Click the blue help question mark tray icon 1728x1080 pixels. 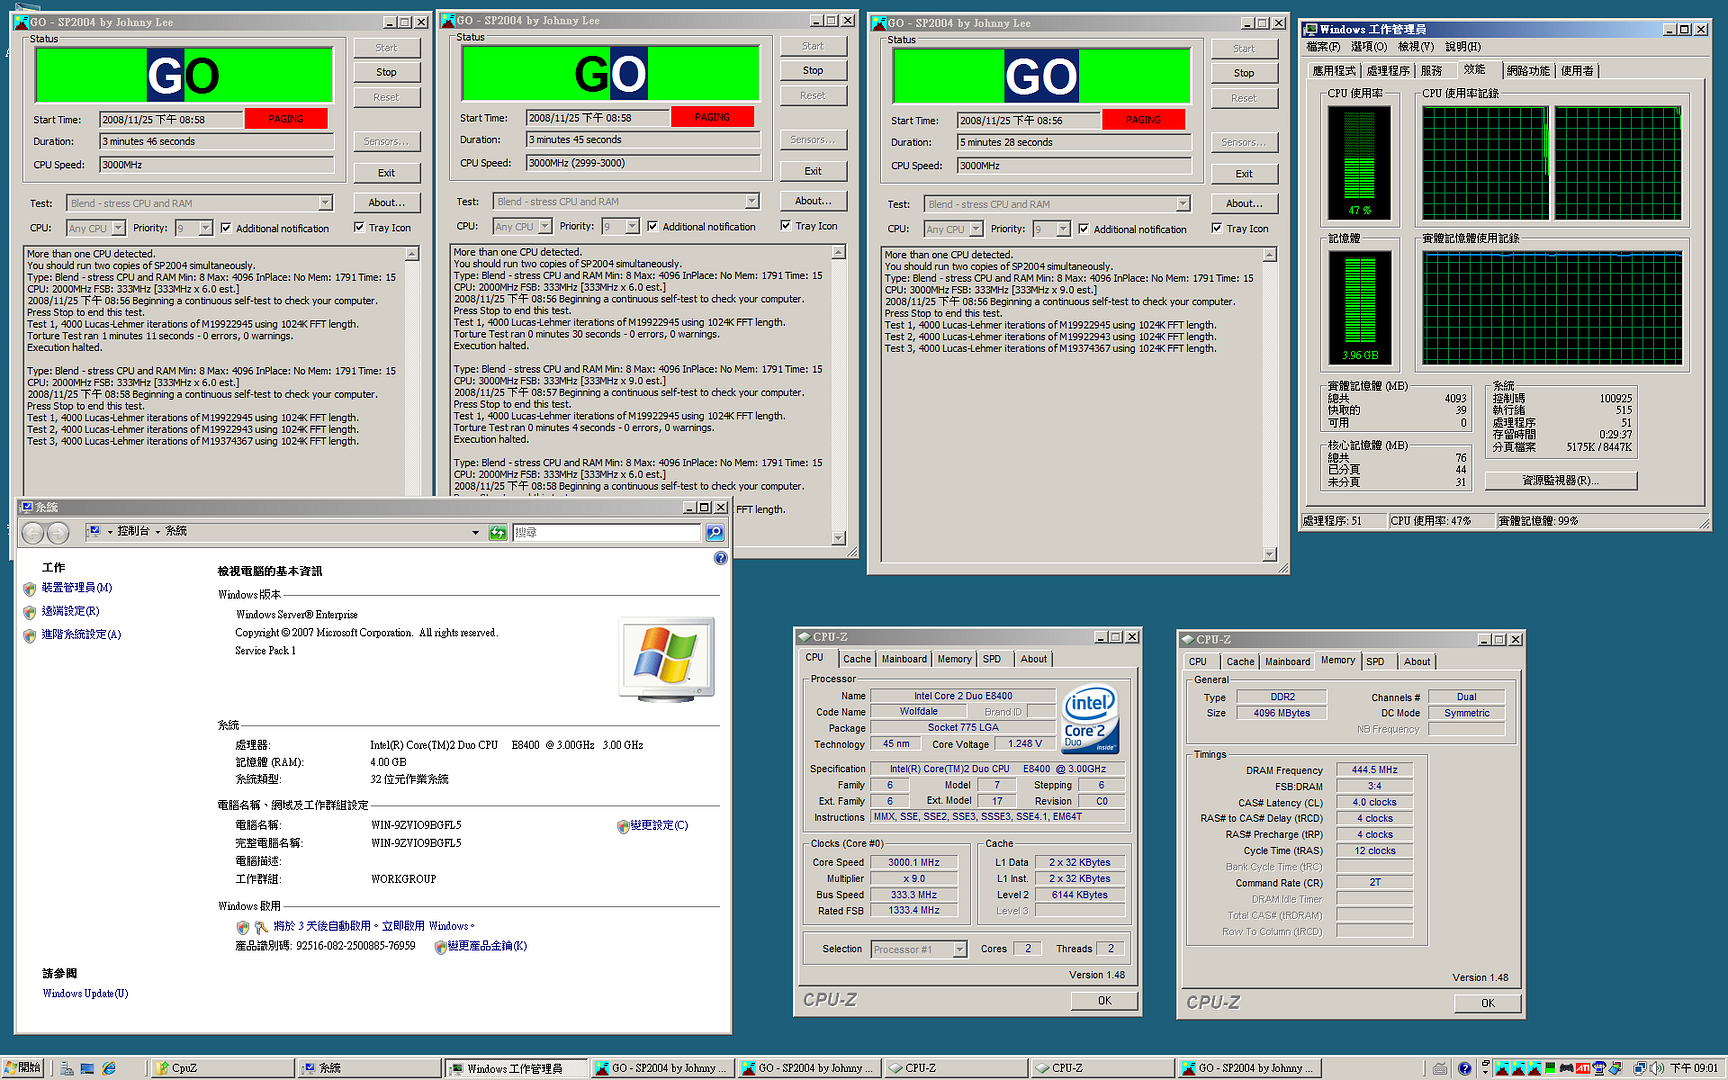tap(1465, 1068)
